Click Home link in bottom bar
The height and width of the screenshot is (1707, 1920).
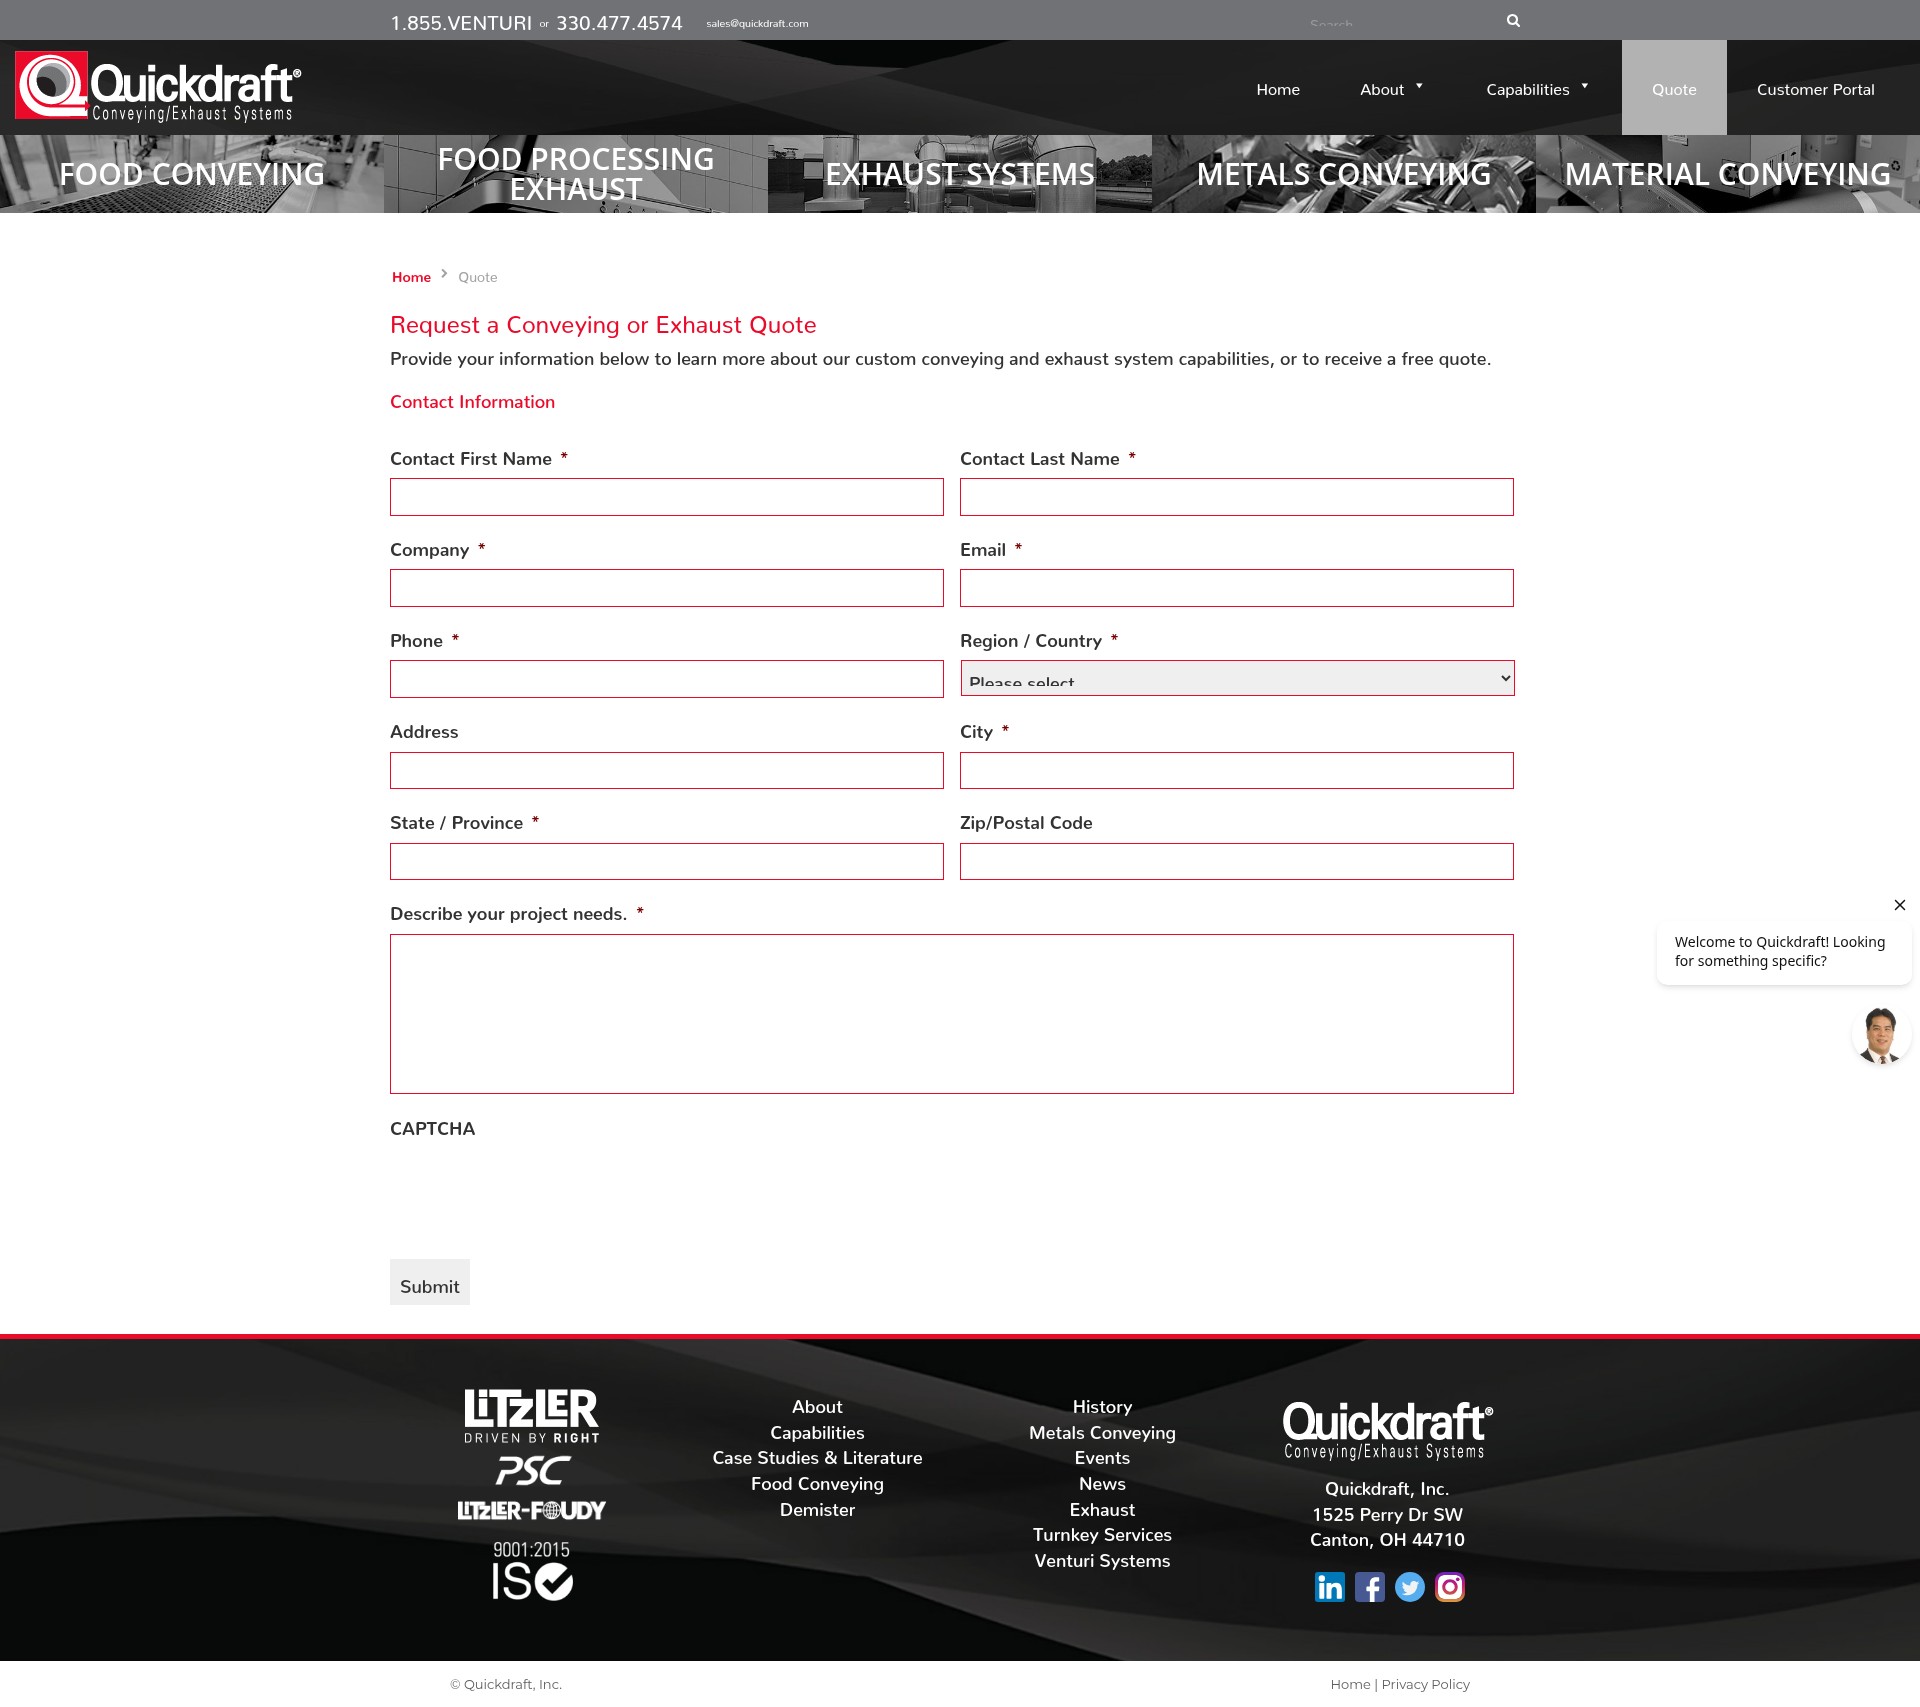pos(1350,1684)
